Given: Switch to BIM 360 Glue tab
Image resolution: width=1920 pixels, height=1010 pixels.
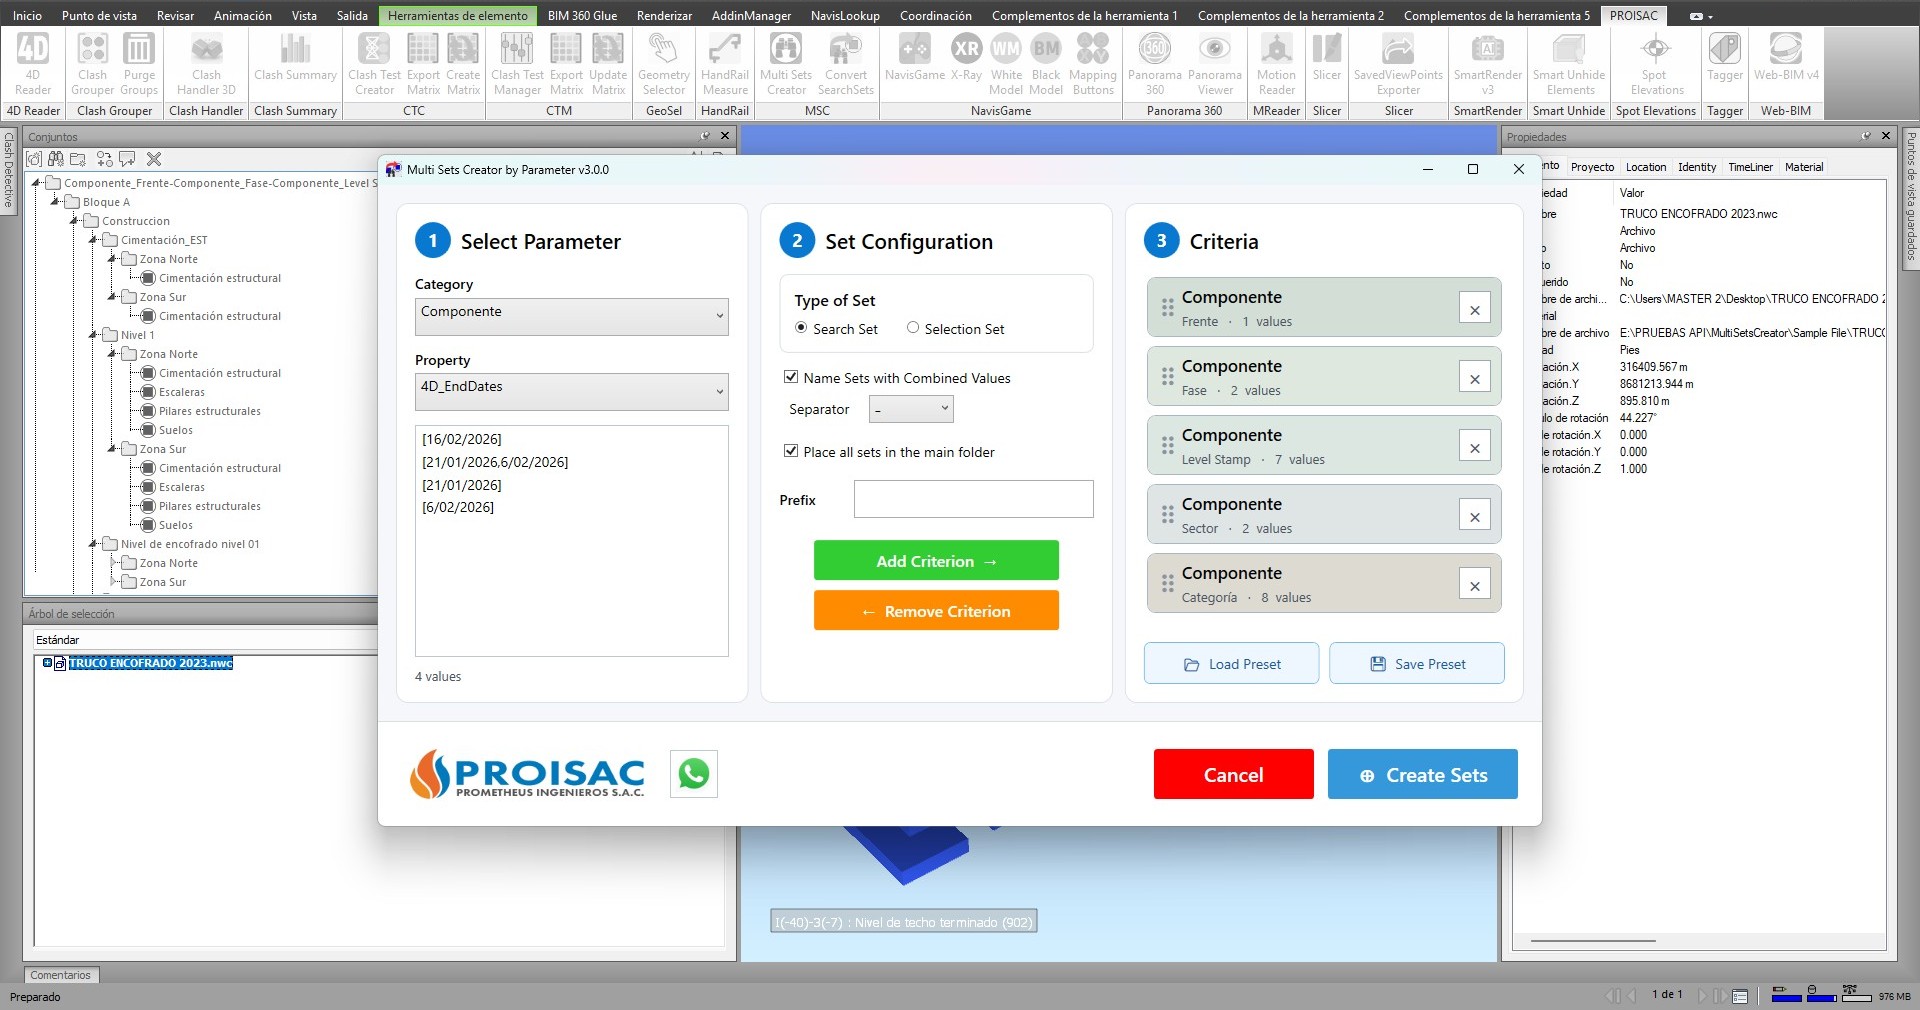Looking at the screenshot, I should pos(582,15).
